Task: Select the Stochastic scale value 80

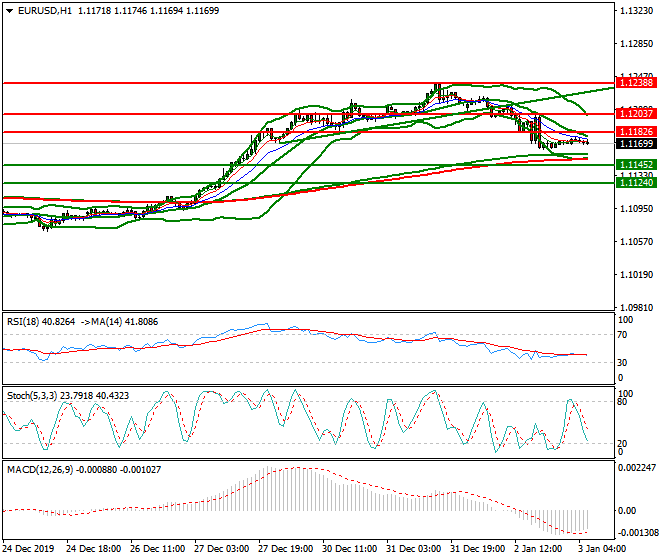Action: click(622, 402)
